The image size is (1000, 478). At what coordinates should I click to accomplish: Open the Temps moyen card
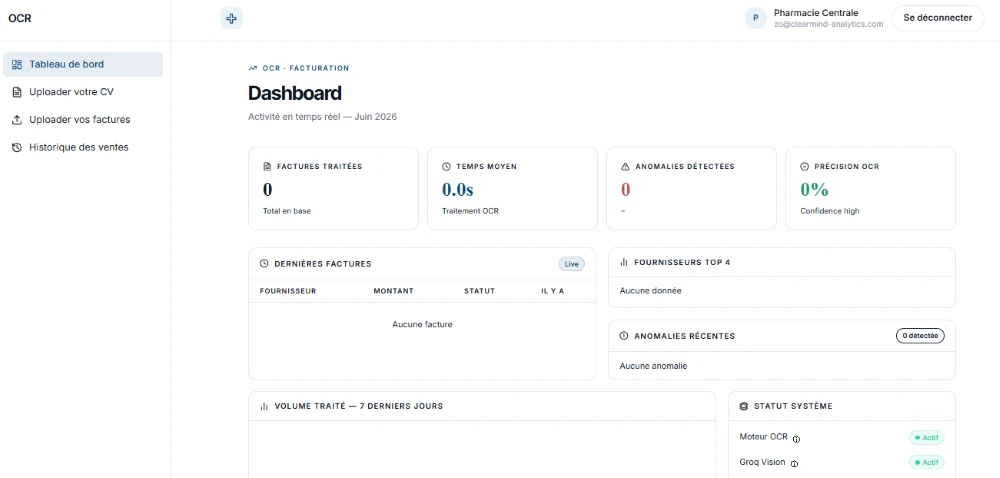pyautogui.click(x=512, y=189)
